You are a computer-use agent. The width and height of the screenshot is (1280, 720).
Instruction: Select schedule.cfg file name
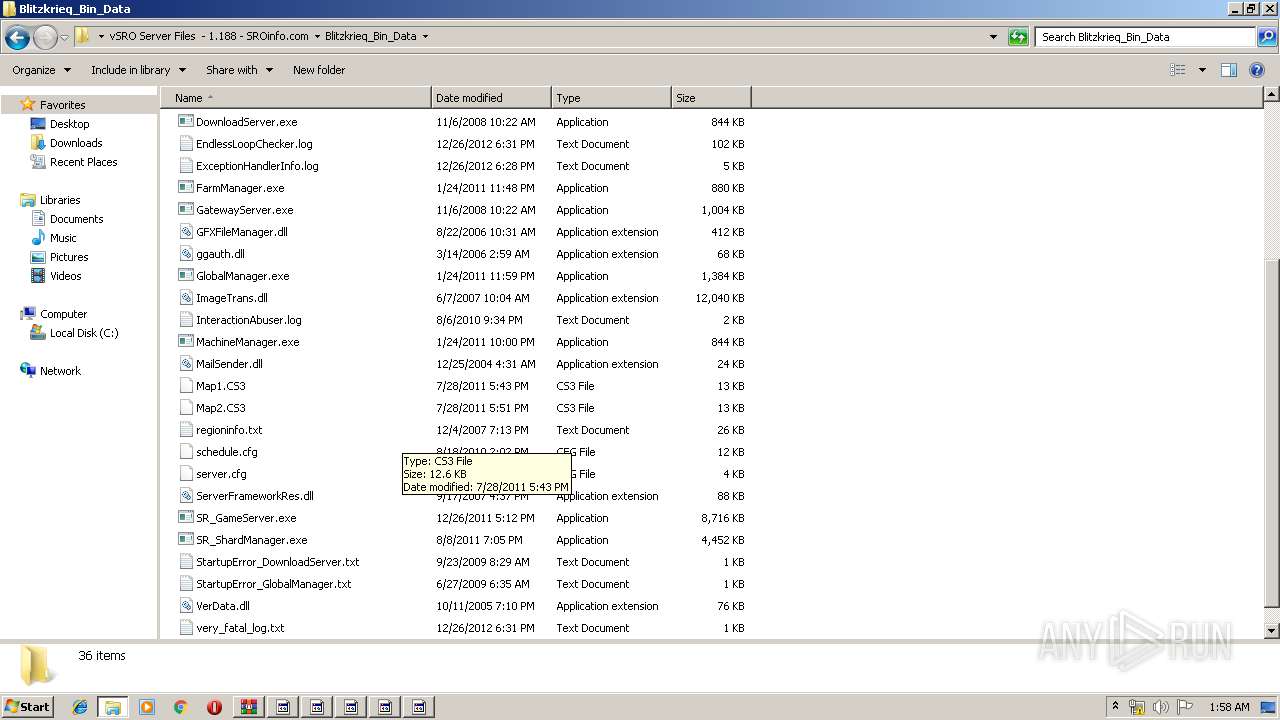(x=226, y=452)
